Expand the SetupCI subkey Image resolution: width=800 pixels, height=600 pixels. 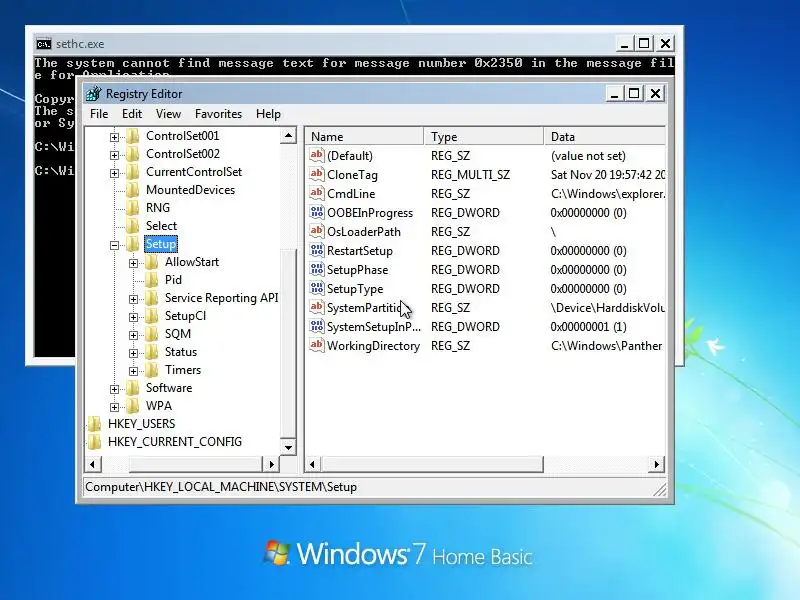[x=133, y=317]
